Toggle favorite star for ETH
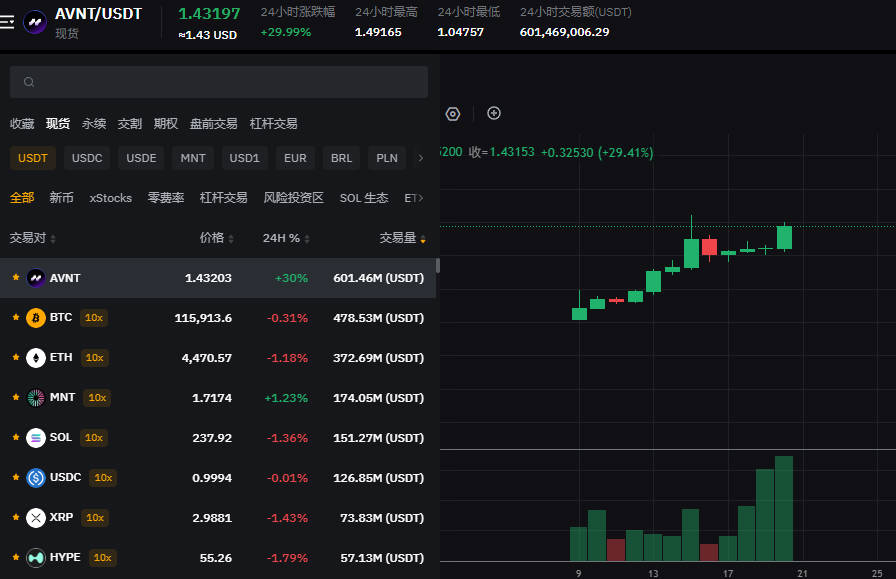The image size is (896, 579). point(16,357)
